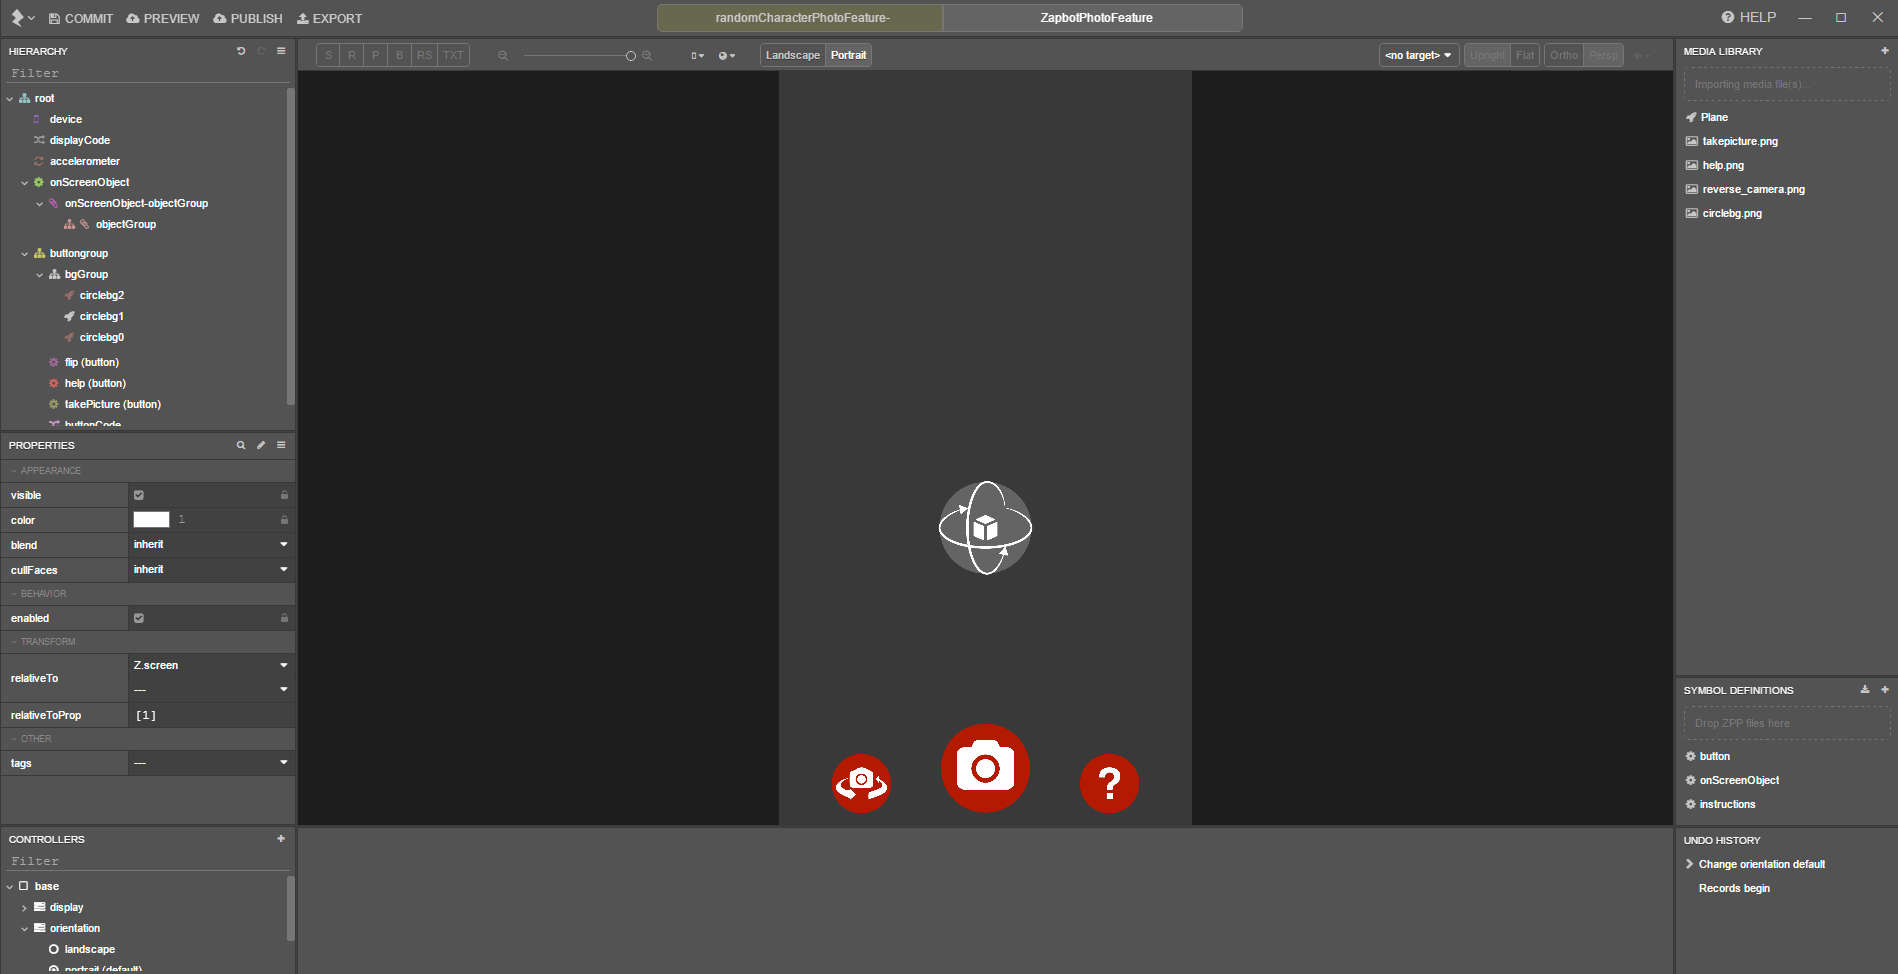The image size is (1898, 974).
Task: Click PREVIEW in the top menu
Action: 163,18
